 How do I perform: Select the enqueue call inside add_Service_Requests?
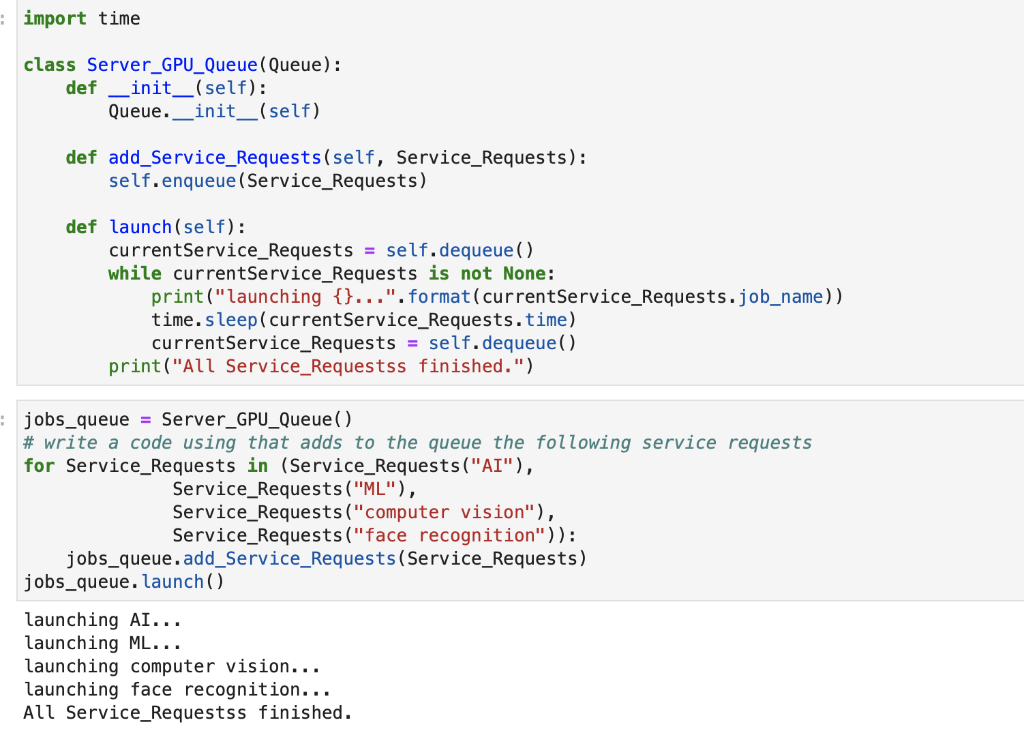click(198, 180)
